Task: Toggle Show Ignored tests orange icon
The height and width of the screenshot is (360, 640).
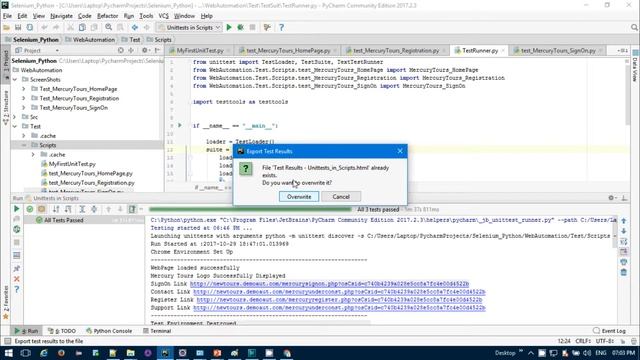Action: click(x=42, y=209)
